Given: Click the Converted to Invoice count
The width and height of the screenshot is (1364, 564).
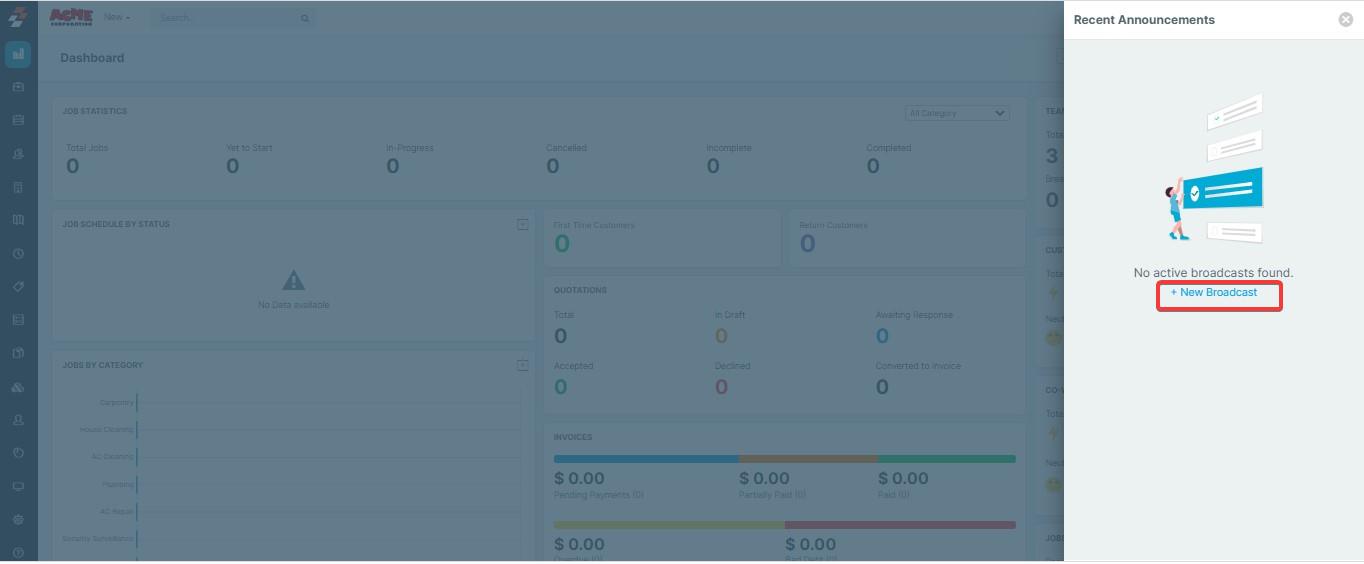Looking at the screenshot, I should (882, 387).
